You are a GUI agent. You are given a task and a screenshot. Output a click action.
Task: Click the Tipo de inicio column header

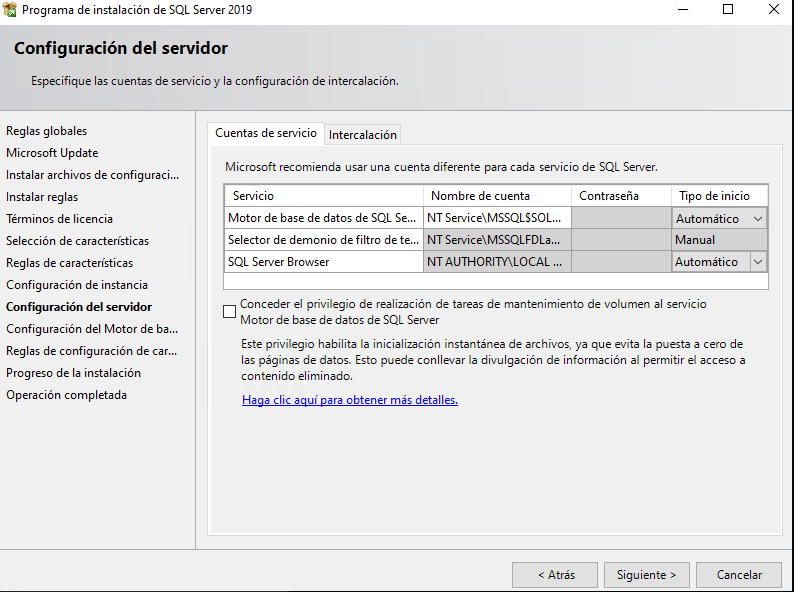(x=720, y=196)
